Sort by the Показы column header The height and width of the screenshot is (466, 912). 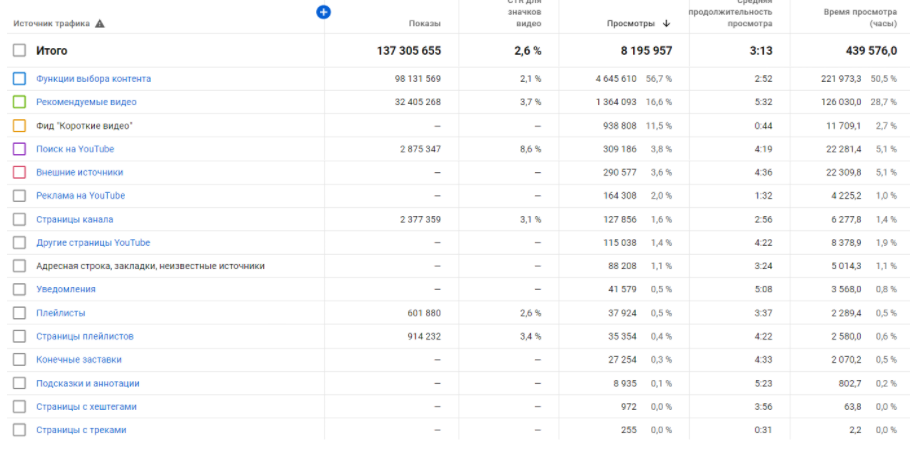(425, 24)
